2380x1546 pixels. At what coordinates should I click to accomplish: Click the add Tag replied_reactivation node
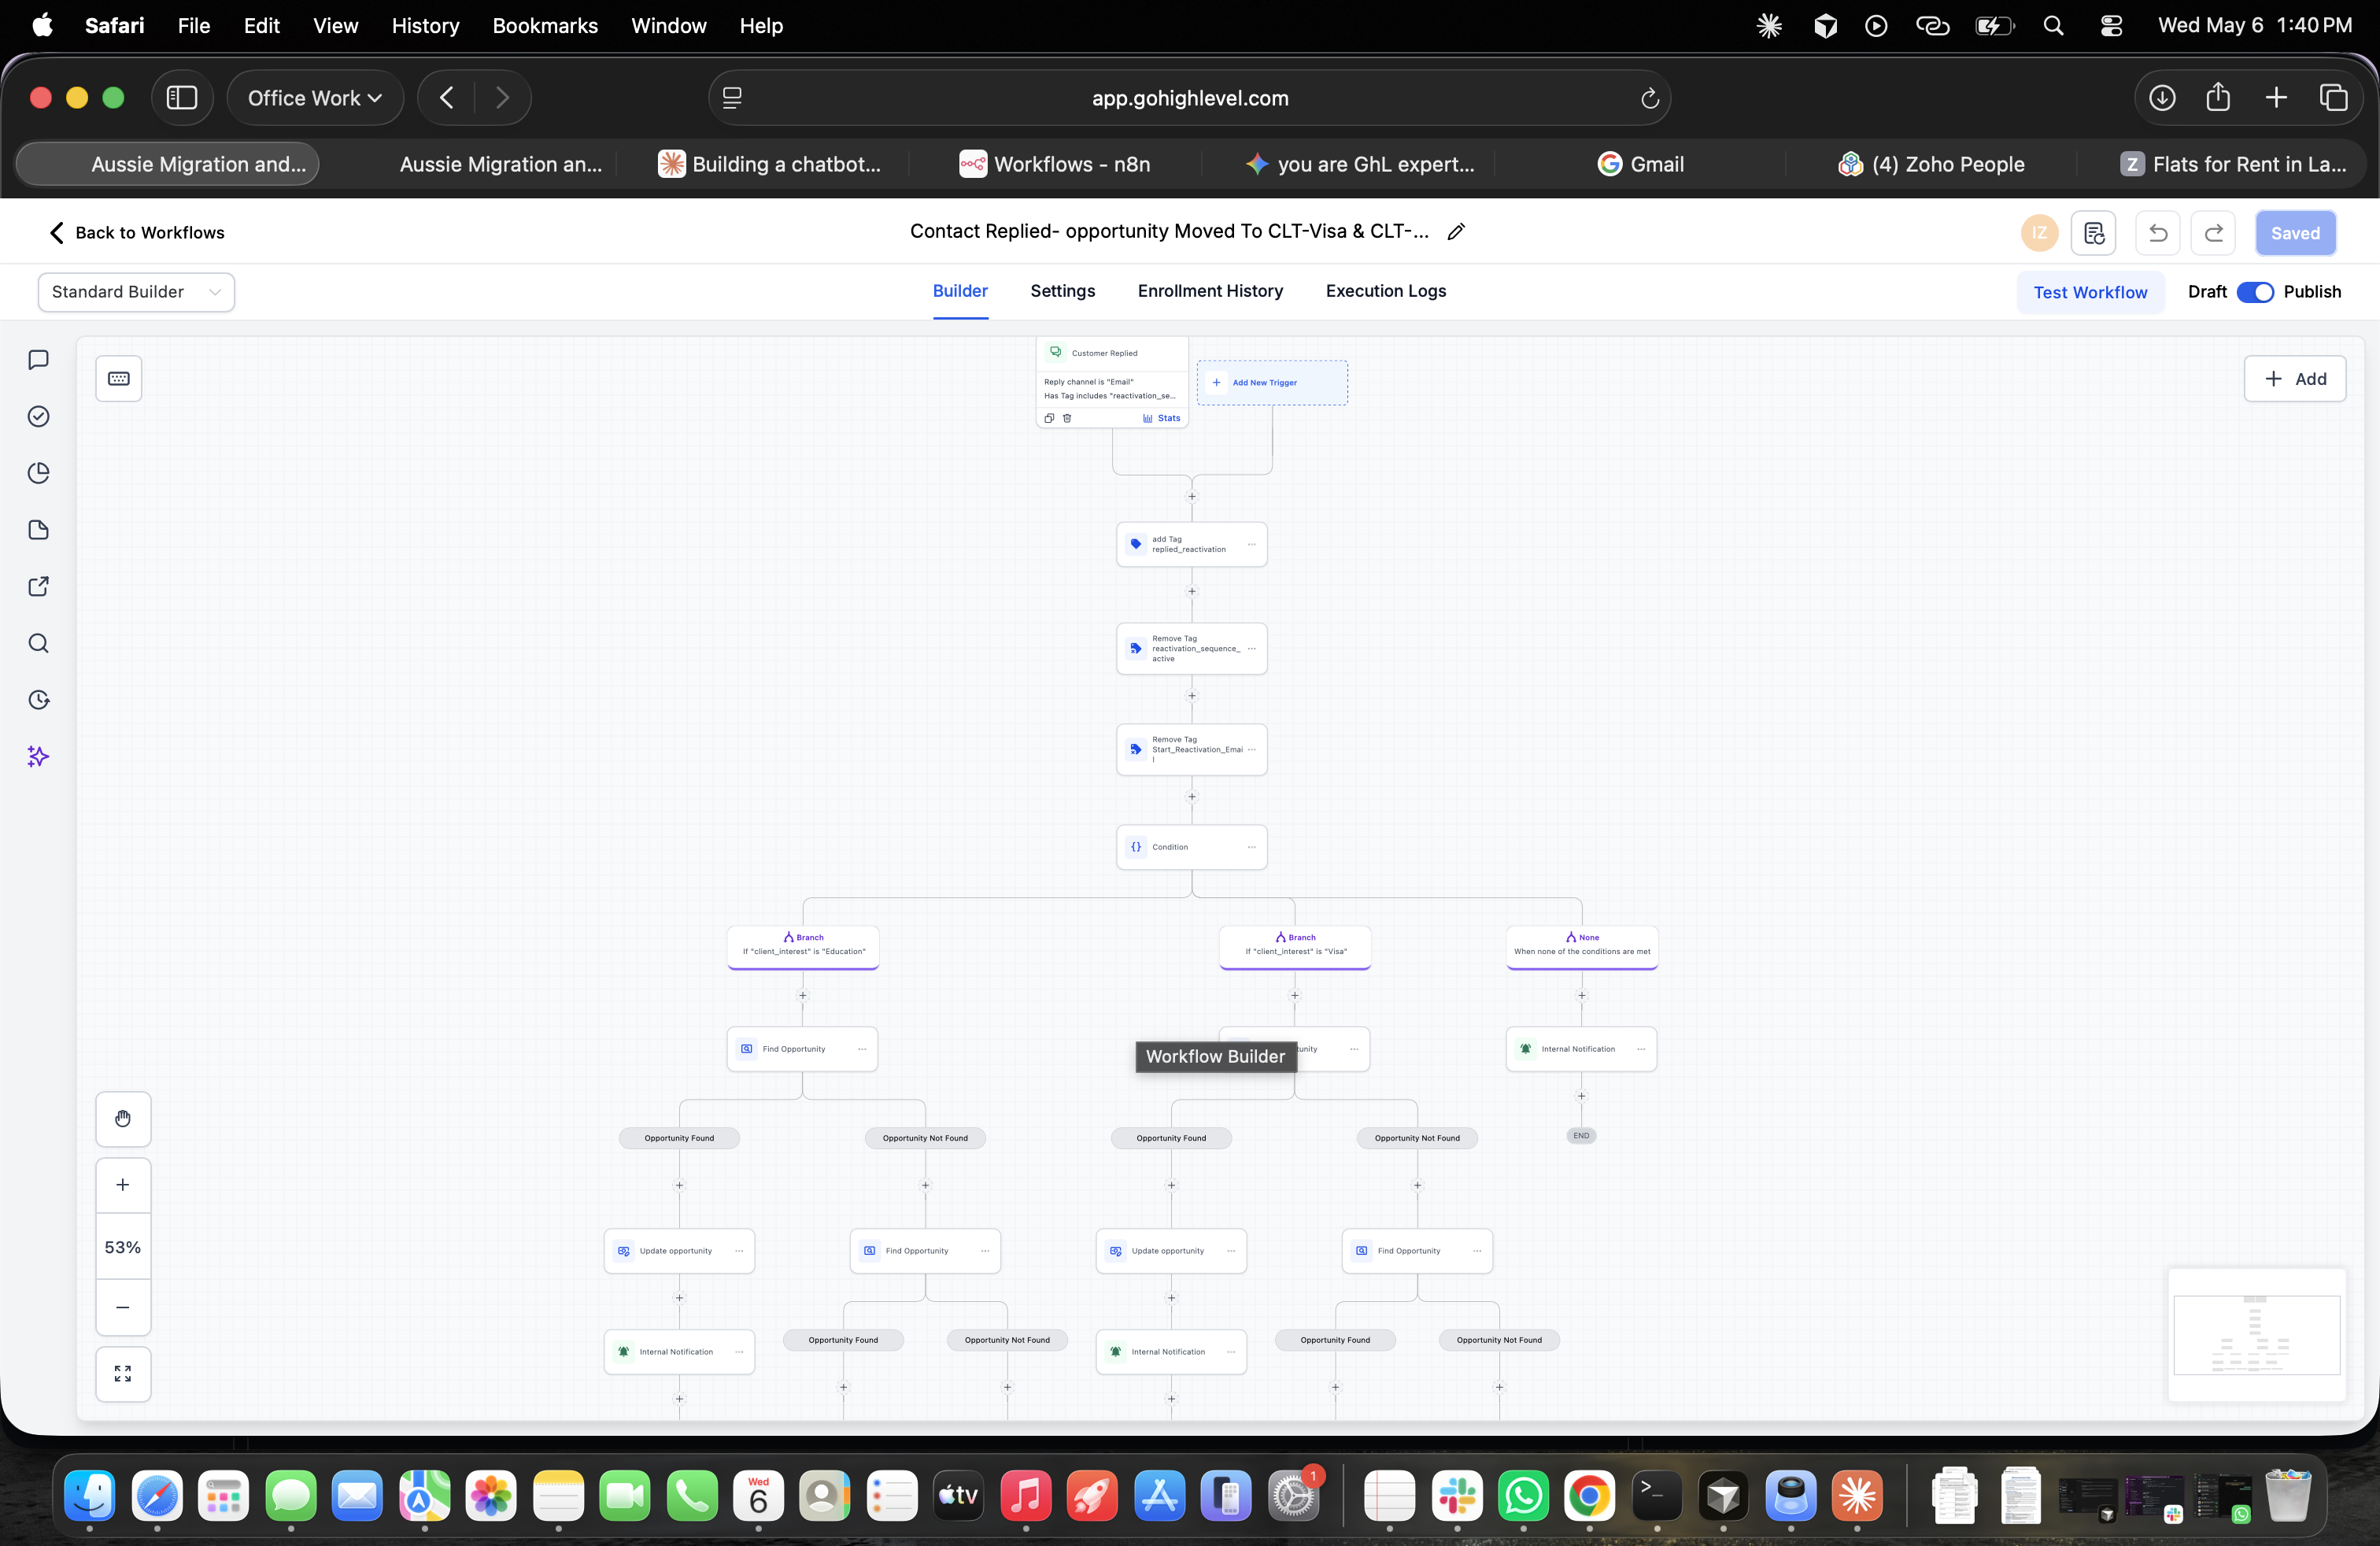click(1191, 544)
